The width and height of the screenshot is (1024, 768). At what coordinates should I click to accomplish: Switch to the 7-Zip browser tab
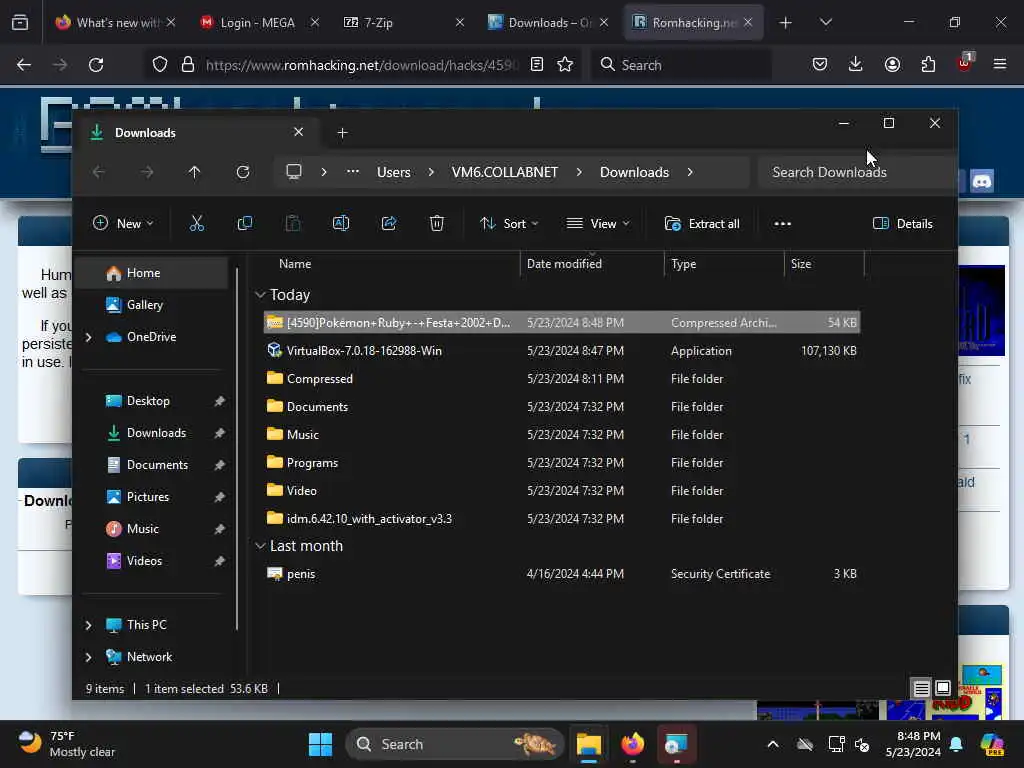pyautogui.click(x=404, y=22)
